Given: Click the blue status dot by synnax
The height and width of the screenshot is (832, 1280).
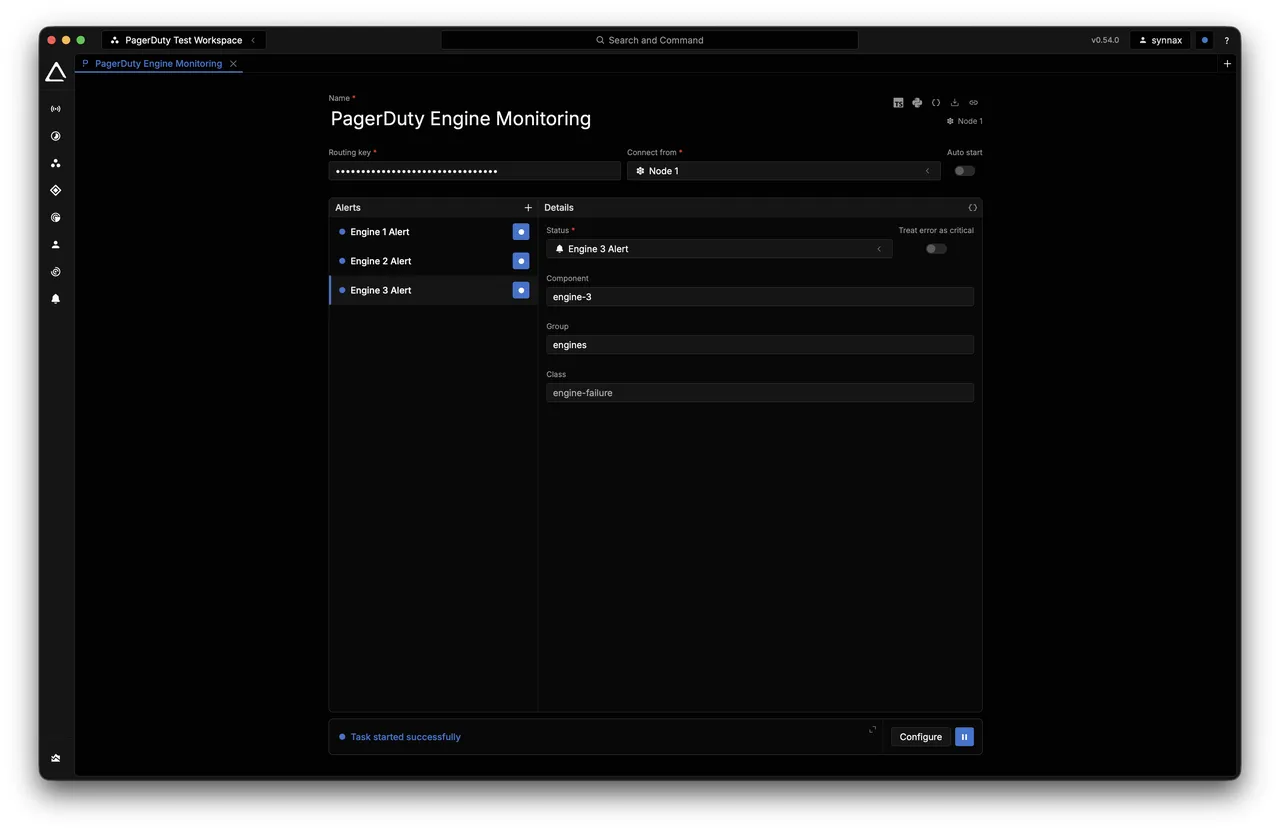Looking at the screenshot, I should click(x=1205, y=41).
